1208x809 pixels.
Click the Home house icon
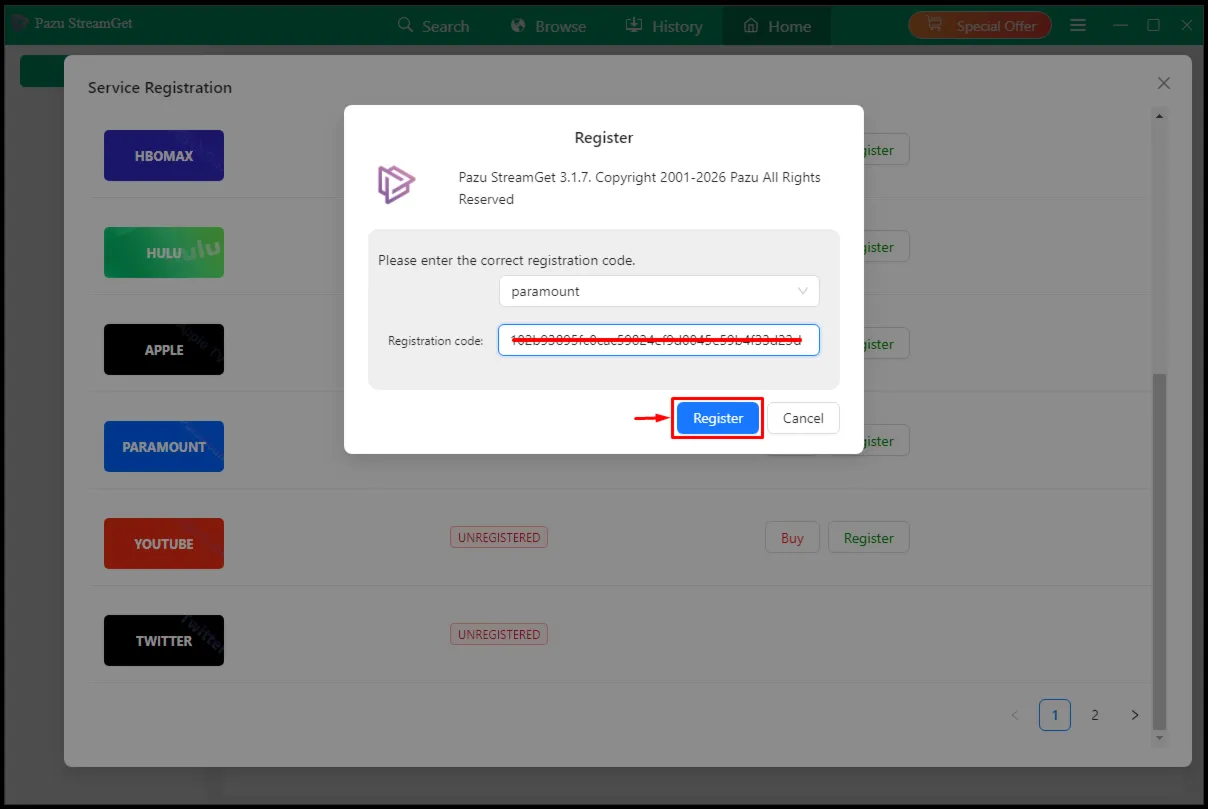pyautogui.click(x=751, y=26)
